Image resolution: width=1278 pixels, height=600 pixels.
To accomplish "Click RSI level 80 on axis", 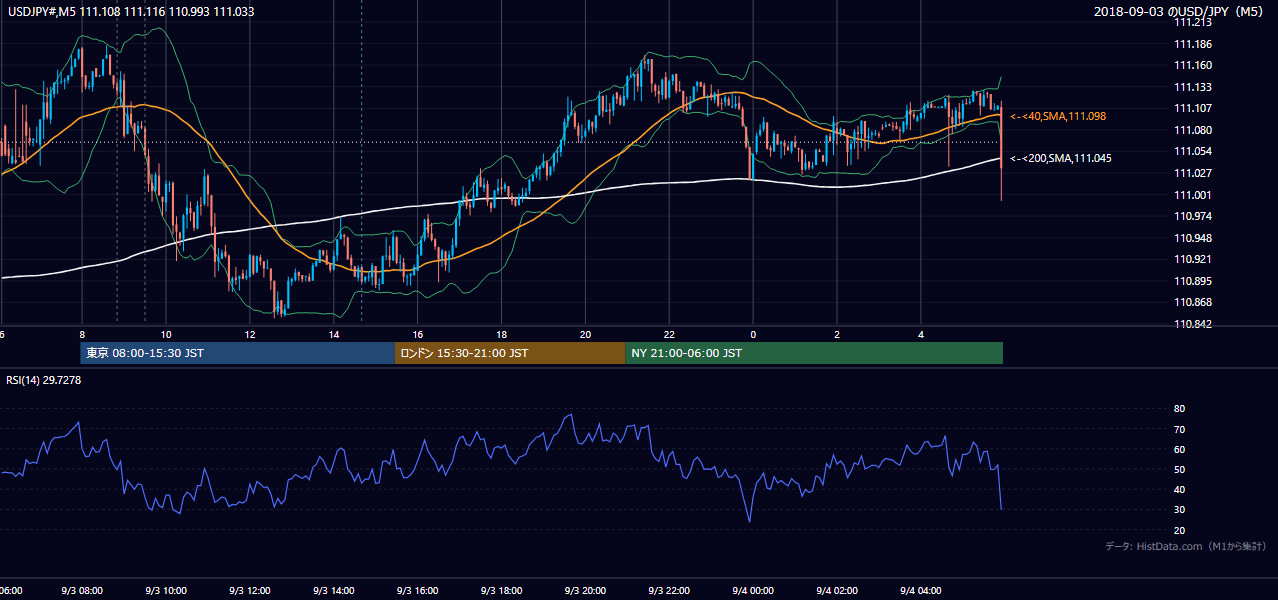I will click(x=1179, y=409).
